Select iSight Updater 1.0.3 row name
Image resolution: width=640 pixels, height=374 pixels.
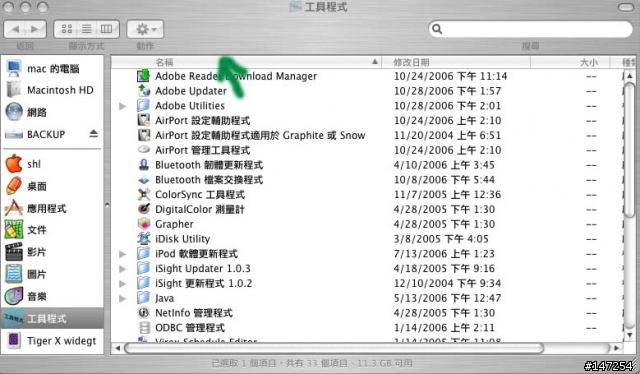pos(202,268)
